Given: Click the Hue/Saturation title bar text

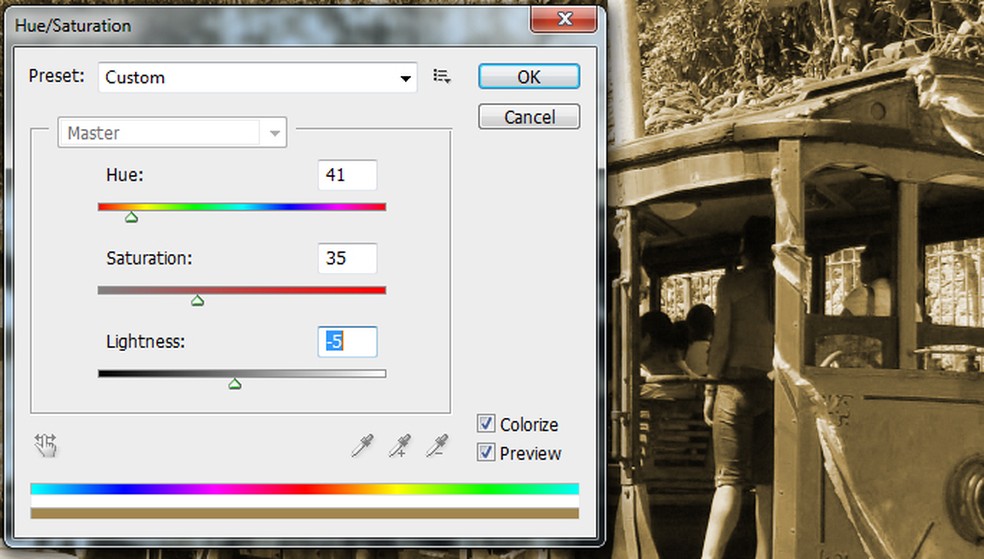Looking at the screenshot, I should 73,26.
